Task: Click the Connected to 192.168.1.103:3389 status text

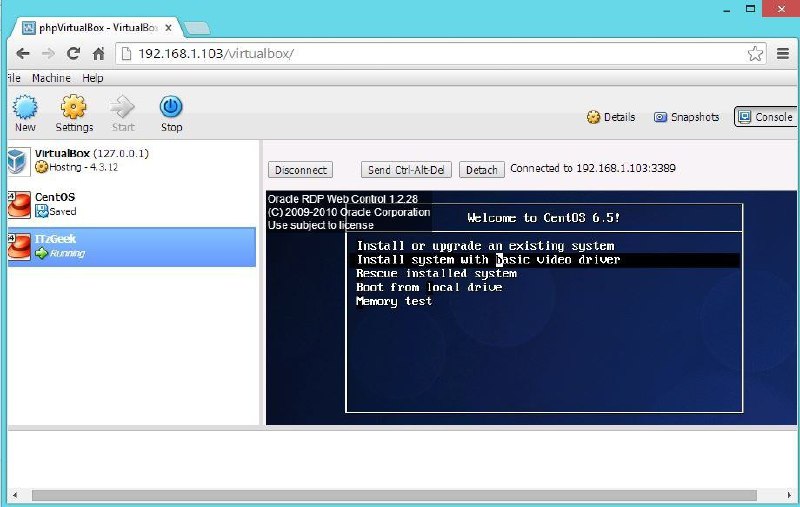Action: [x=593, y=168]
